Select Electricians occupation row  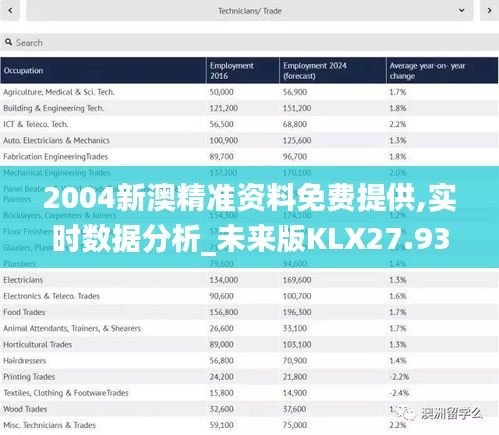(x=249, y=280)
